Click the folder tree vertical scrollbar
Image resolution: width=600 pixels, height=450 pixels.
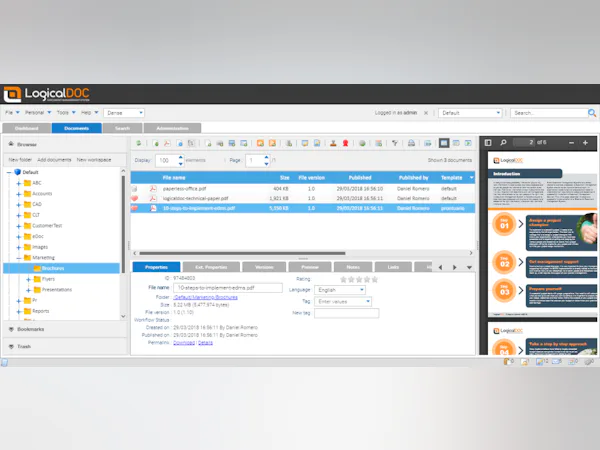tap(123, 224)
